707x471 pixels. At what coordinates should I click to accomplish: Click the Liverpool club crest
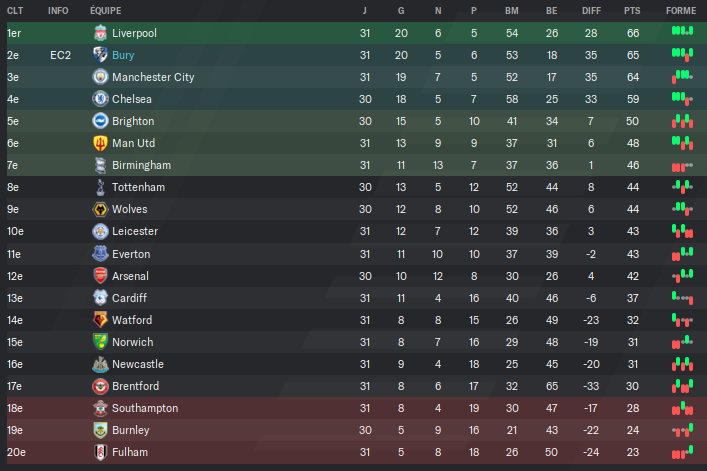point(100,33)
